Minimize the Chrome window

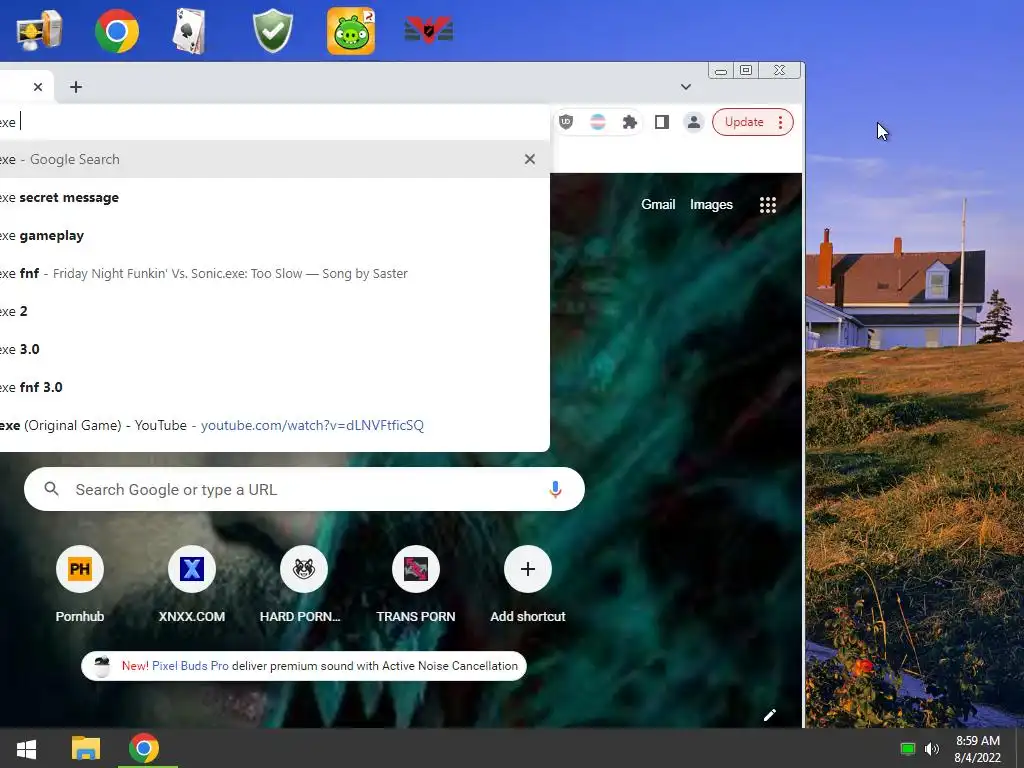[x=721, y=71]
